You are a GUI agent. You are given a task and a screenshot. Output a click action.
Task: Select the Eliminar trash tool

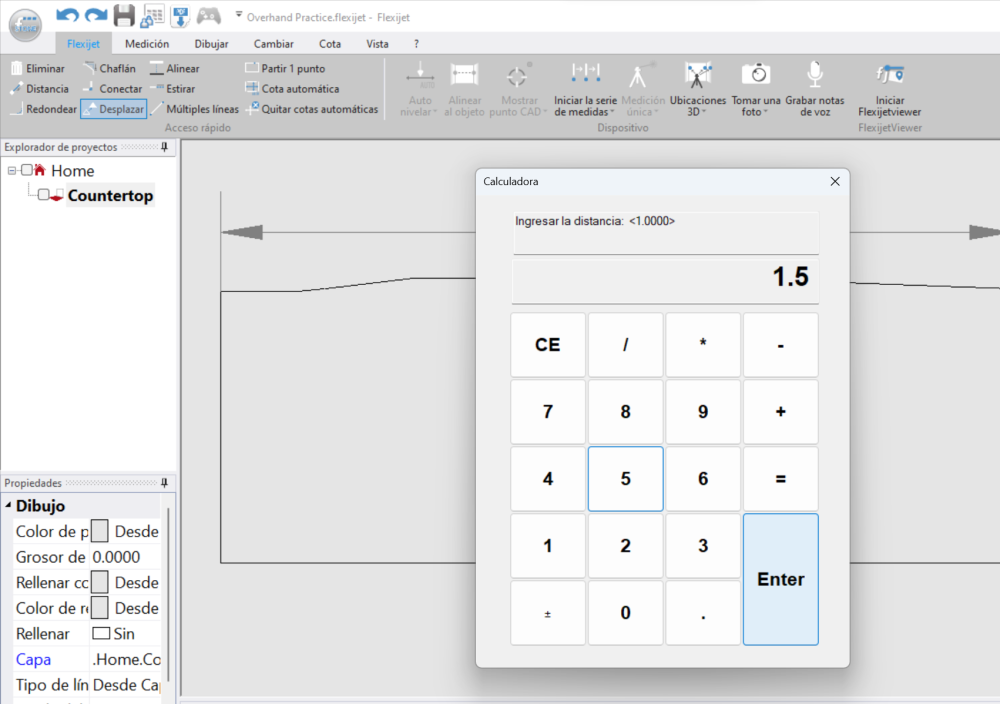coord(37,69)
